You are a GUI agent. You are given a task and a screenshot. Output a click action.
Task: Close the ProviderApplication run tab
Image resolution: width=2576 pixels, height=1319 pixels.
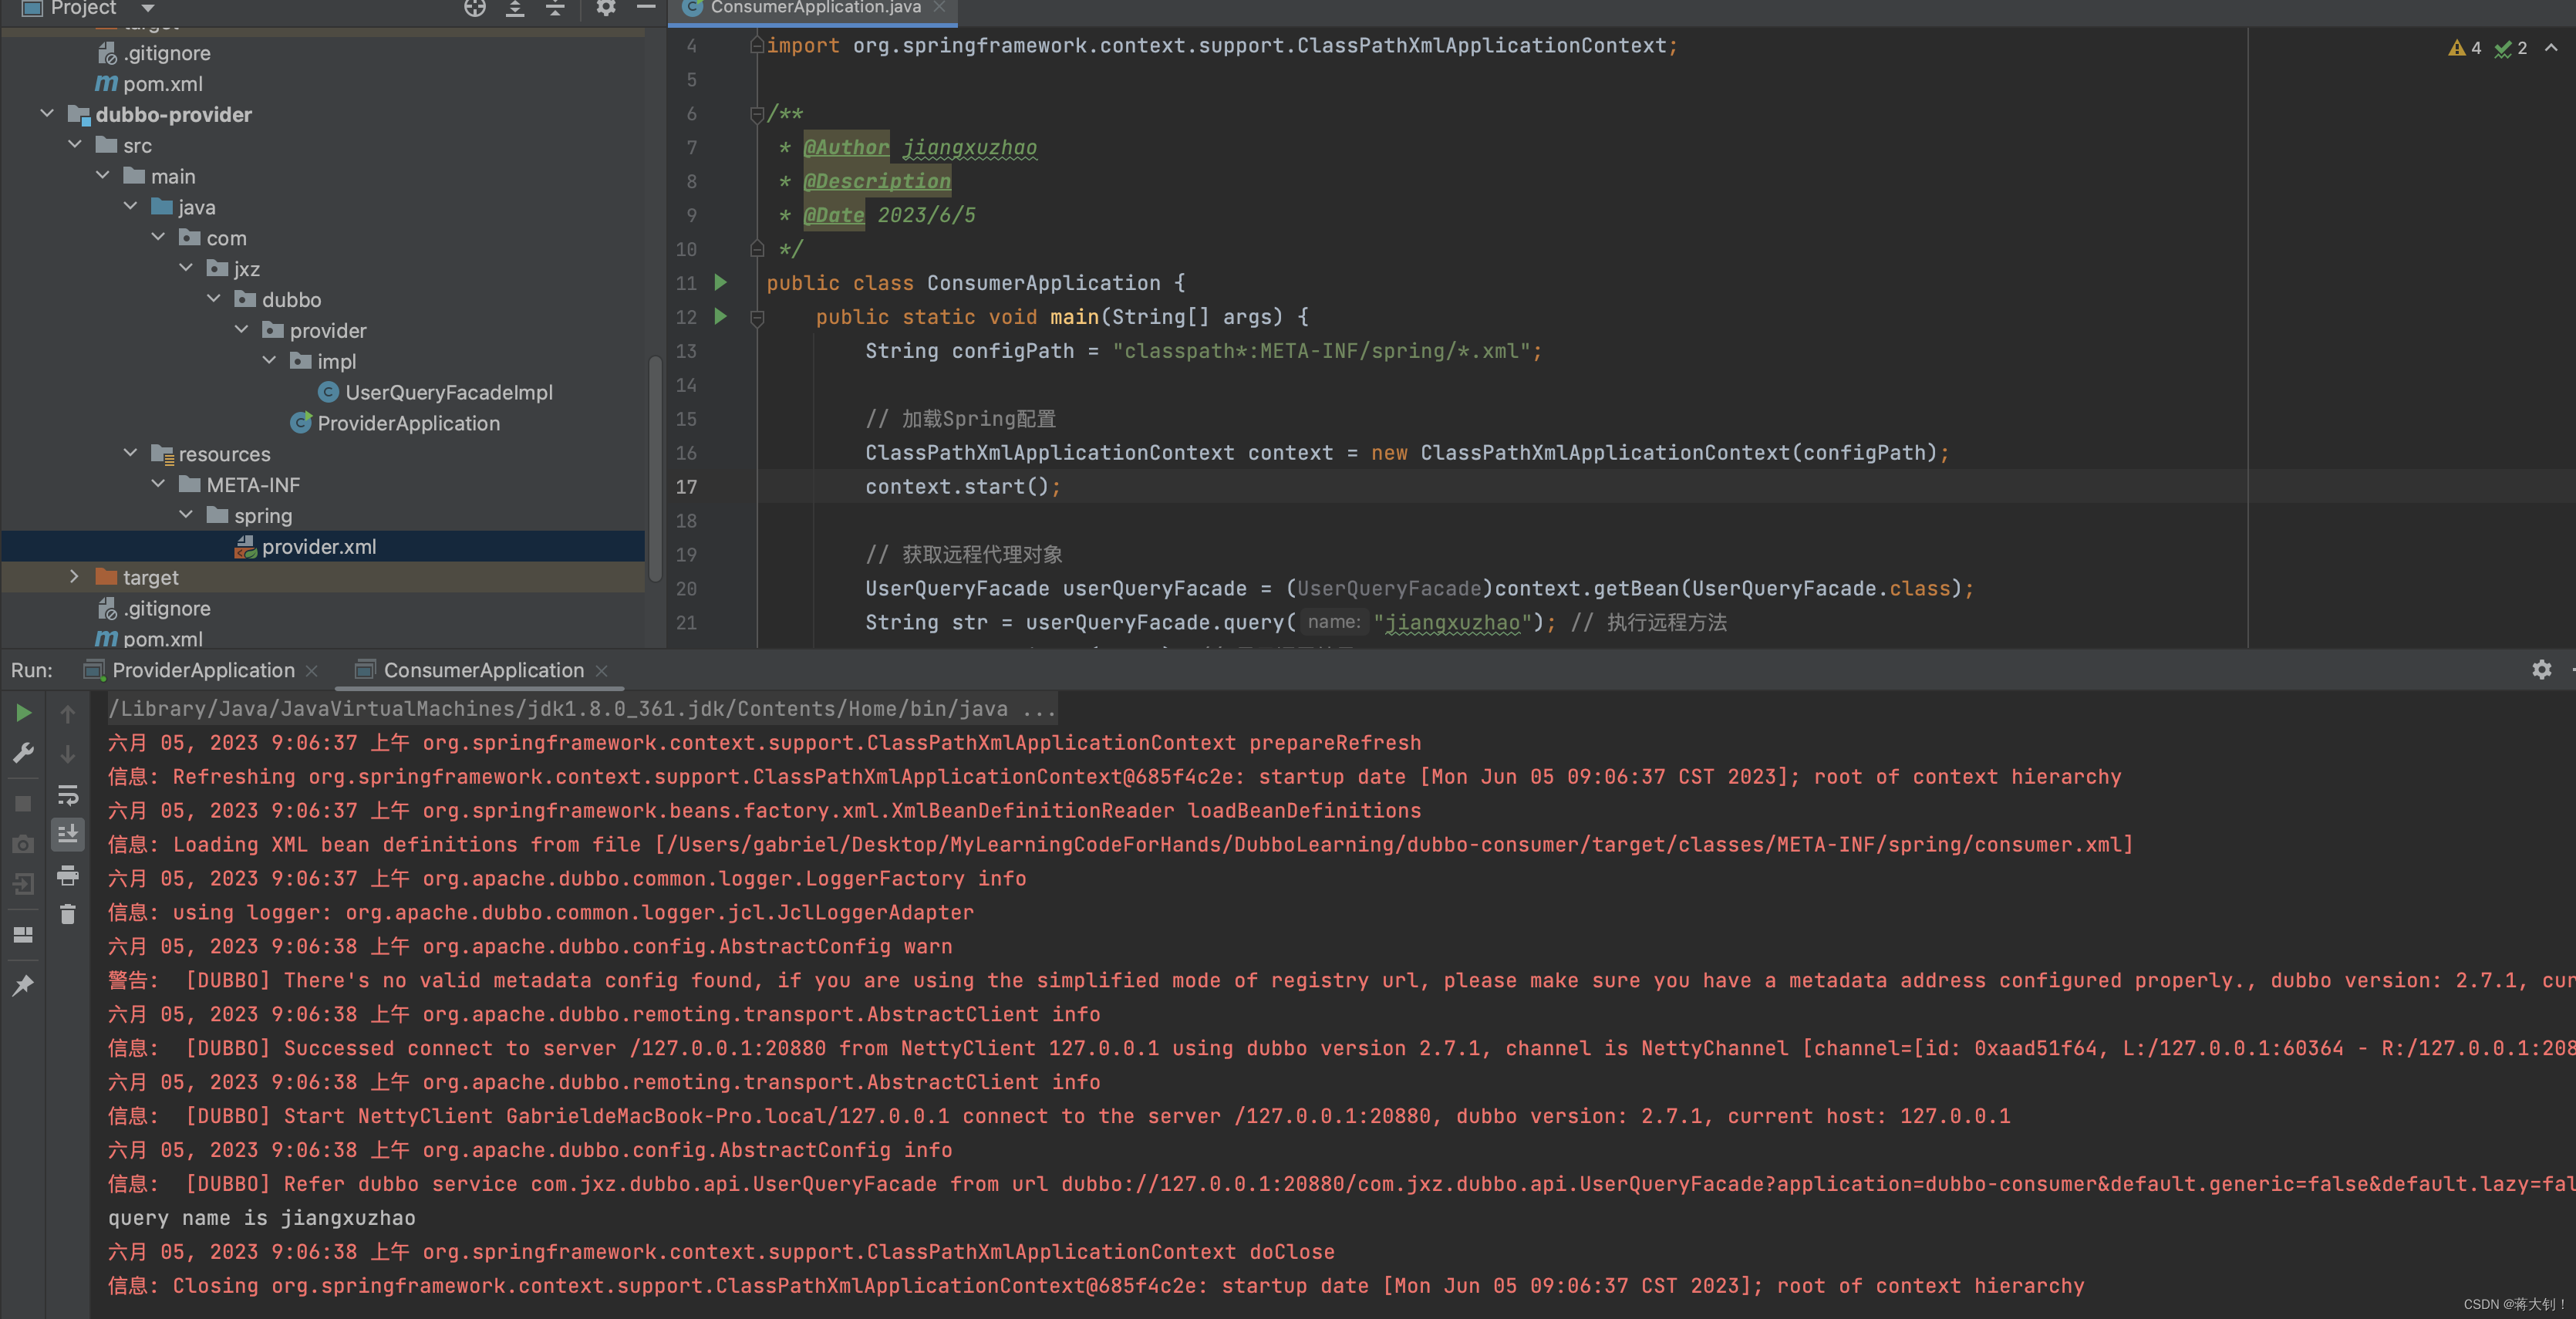pyautogui.click(x=311, y=671)
